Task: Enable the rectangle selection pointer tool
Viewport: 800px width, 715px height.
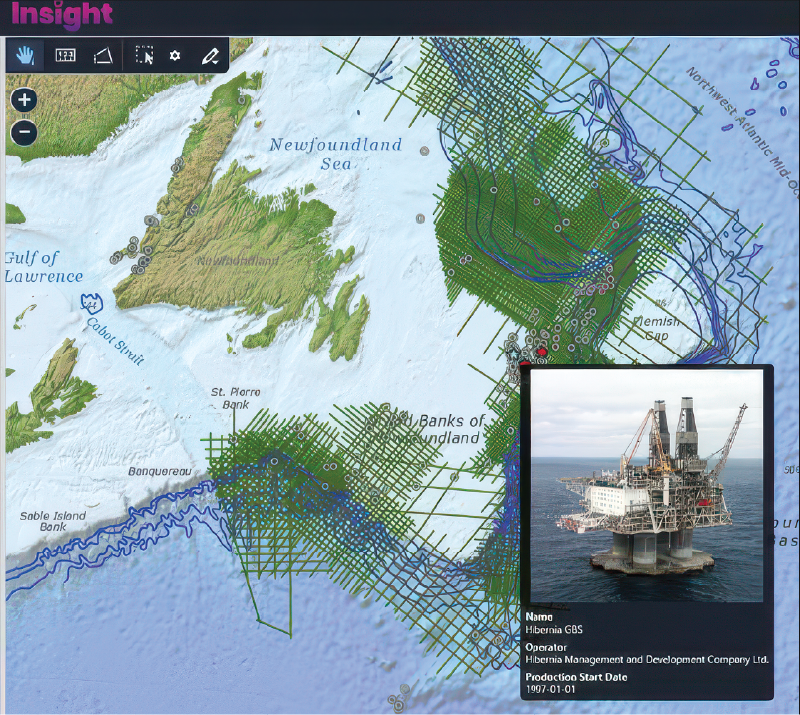Action: click(145, 56)
